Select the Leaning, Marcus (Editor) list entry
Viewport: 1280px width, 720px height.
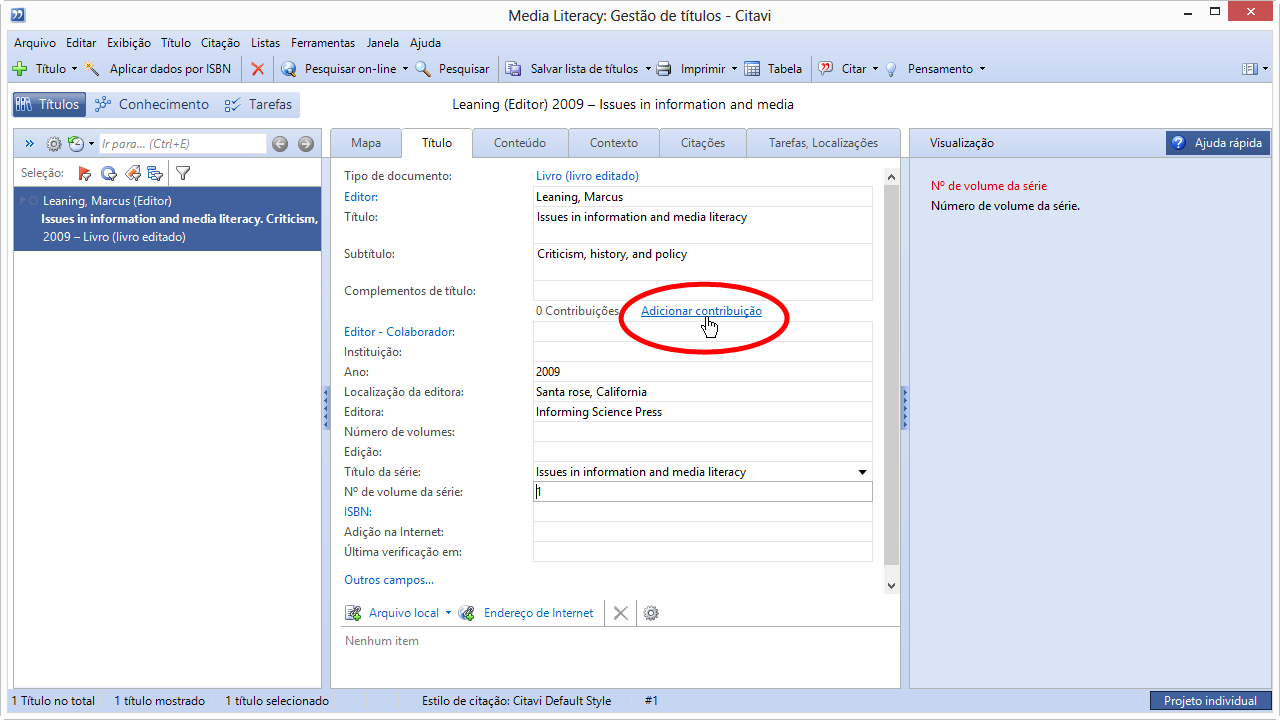point(167,219)
